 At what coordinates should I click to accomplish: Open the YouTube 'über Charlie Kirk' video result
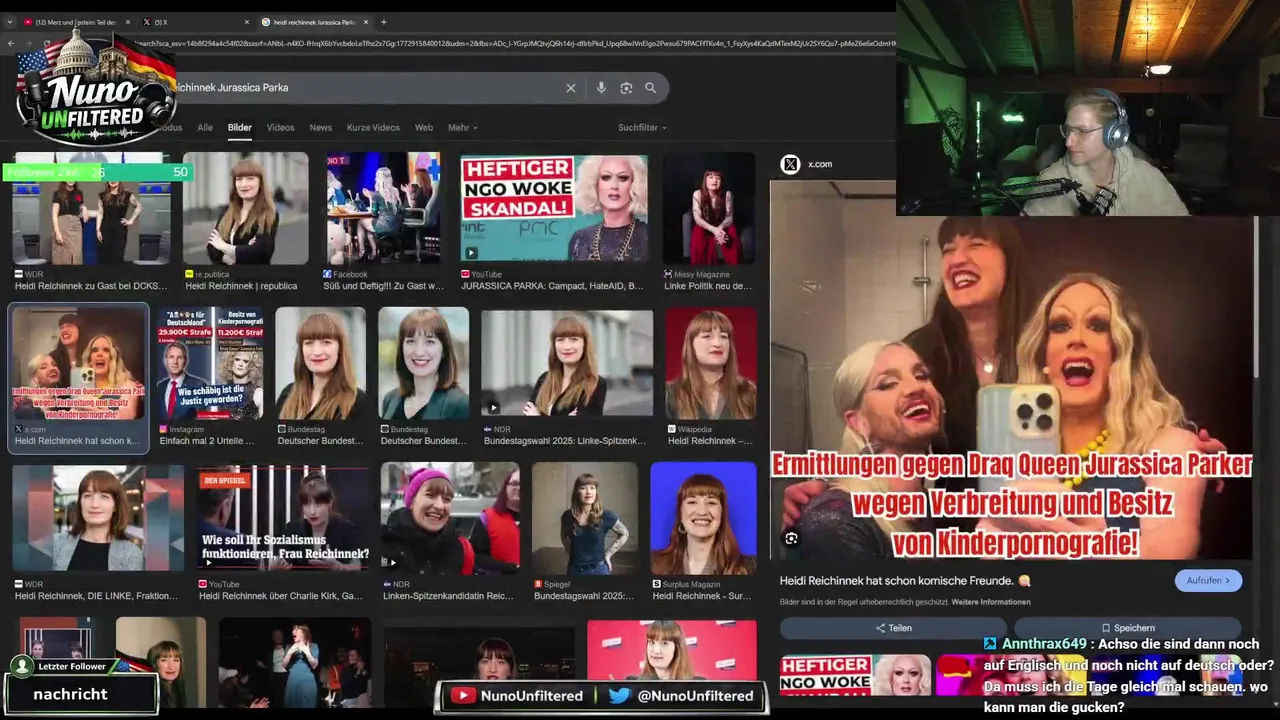(285, 532)
